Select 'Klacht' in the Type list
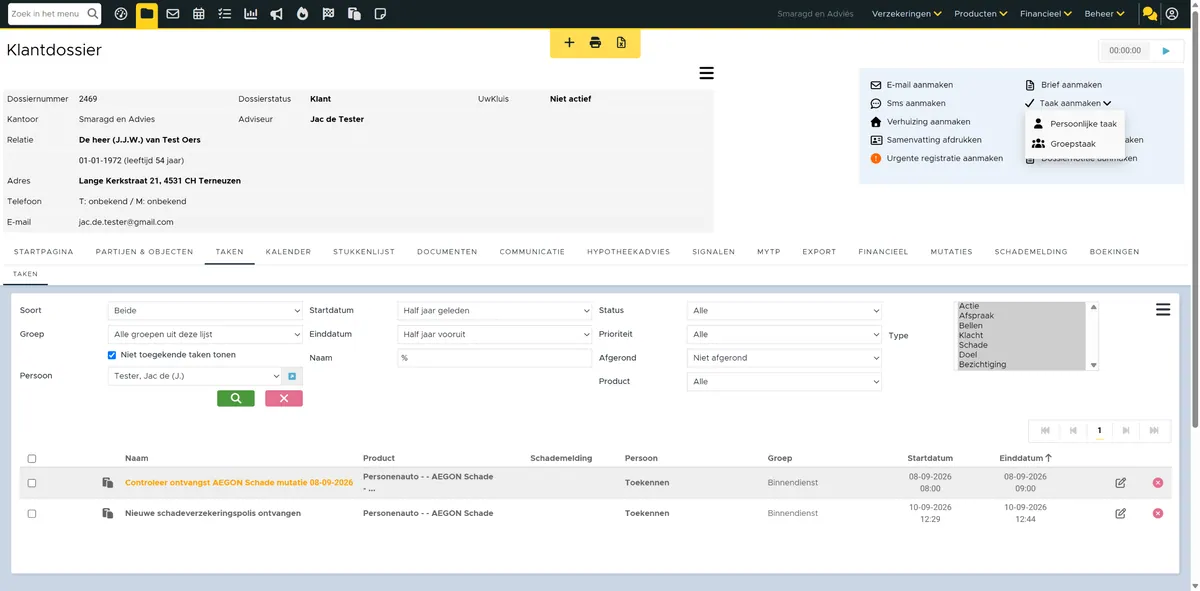The width and height of the screenshot is (1200, 591). [x=1021, y=335]
